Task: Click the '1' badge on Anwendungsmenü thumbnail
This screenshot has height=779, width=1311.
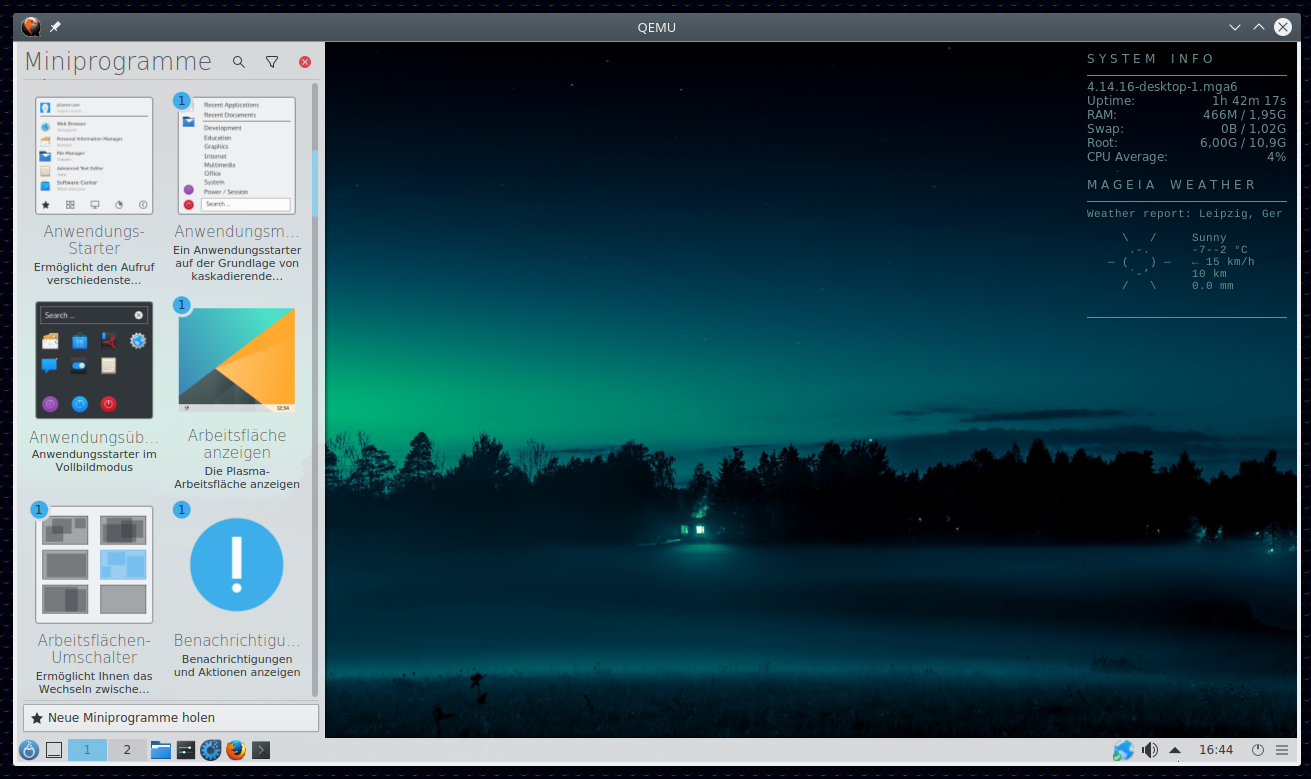Action: pos(181,100)
